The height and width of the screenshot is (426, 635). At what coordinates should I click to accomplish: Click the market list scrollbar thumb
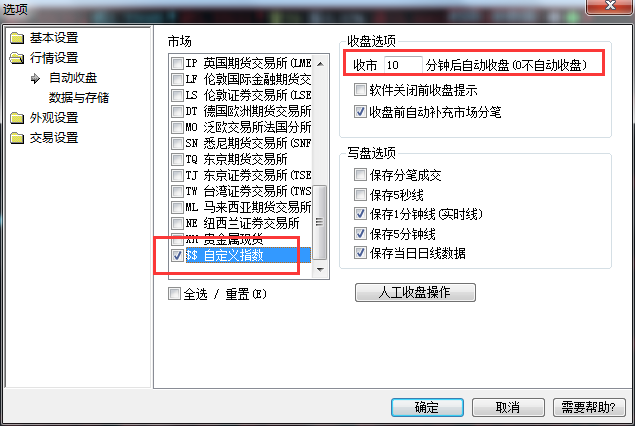pos(320,222)
